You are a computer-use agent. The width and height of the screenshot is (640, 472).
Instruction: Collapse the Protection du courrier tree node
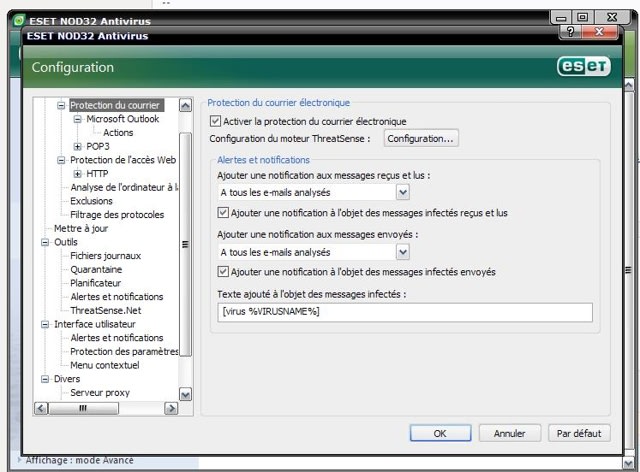61,105
